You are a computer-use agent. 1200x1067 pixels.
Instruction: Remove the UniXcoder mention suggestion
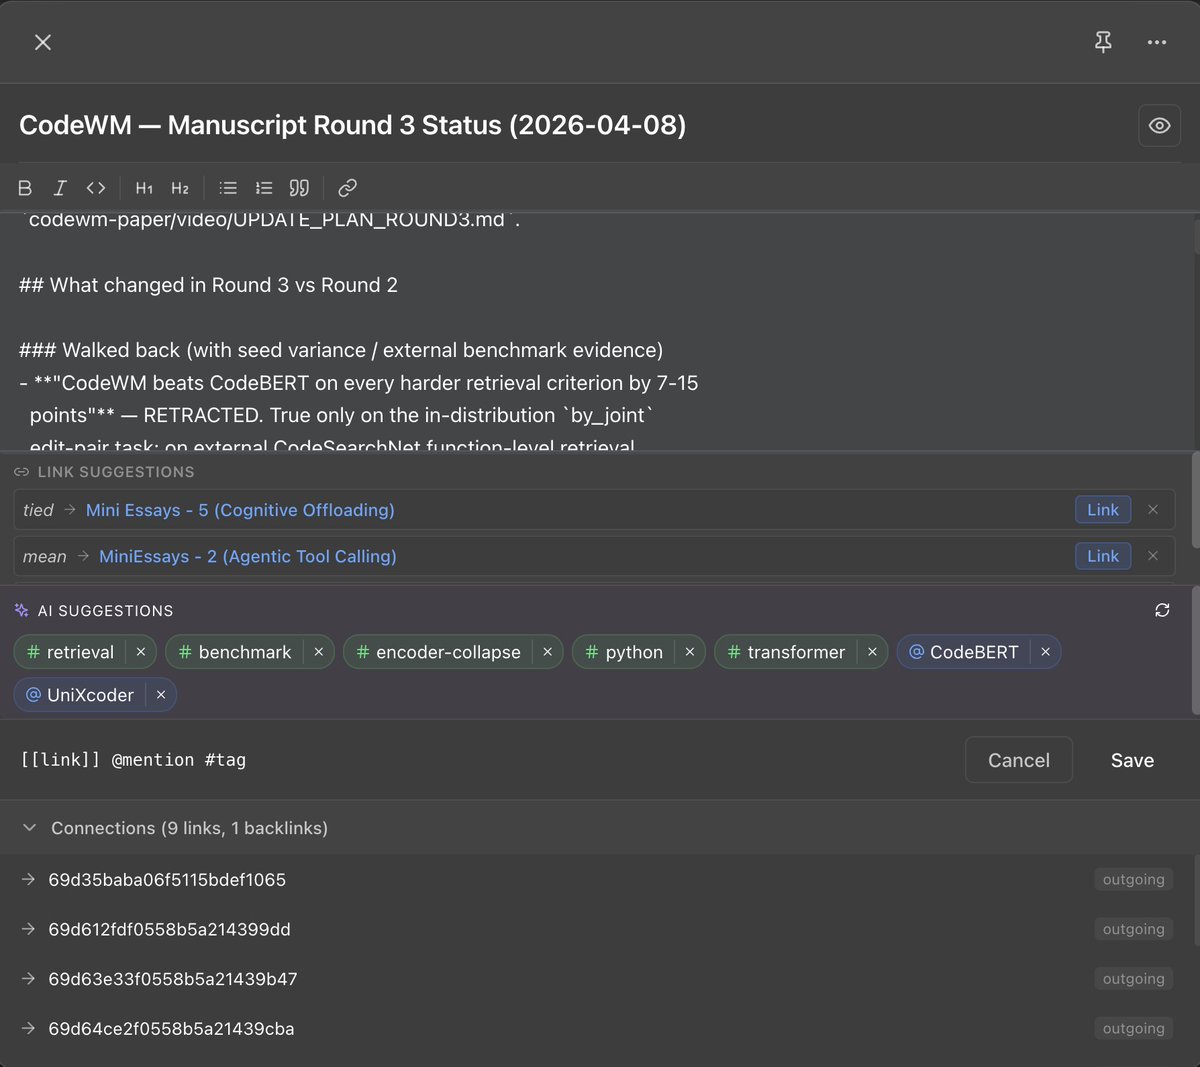coord(160,695)
